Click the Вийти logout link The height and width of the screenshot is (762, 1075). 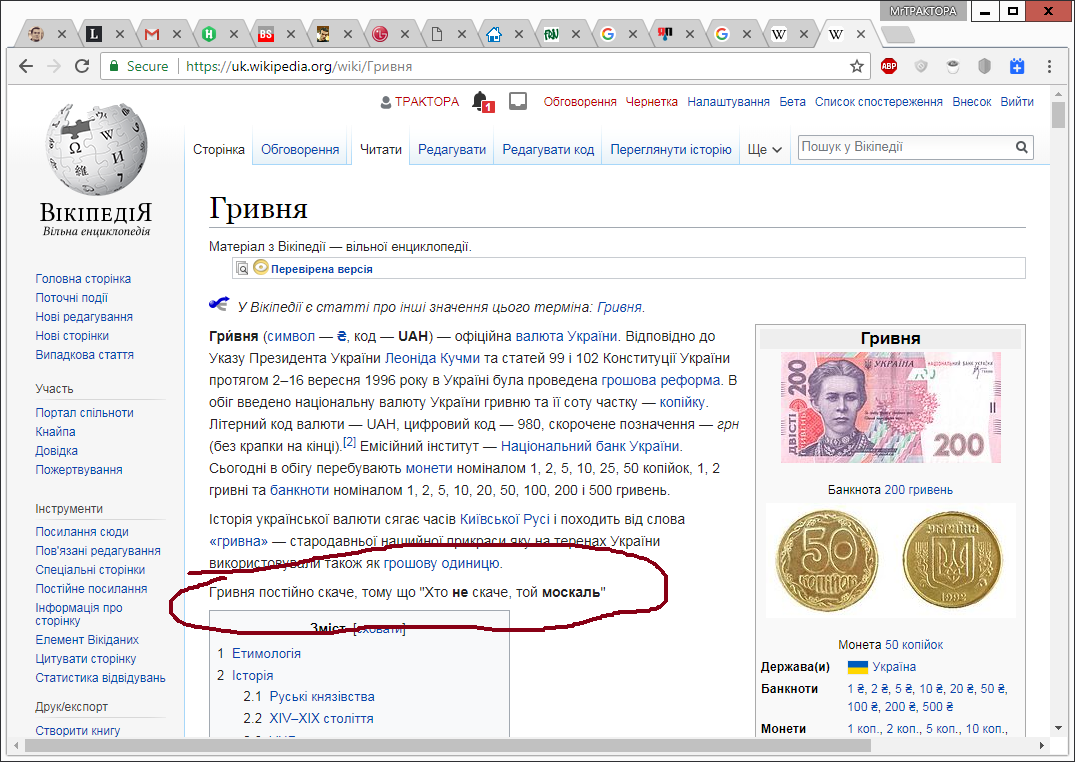[x=1017, y=102]
